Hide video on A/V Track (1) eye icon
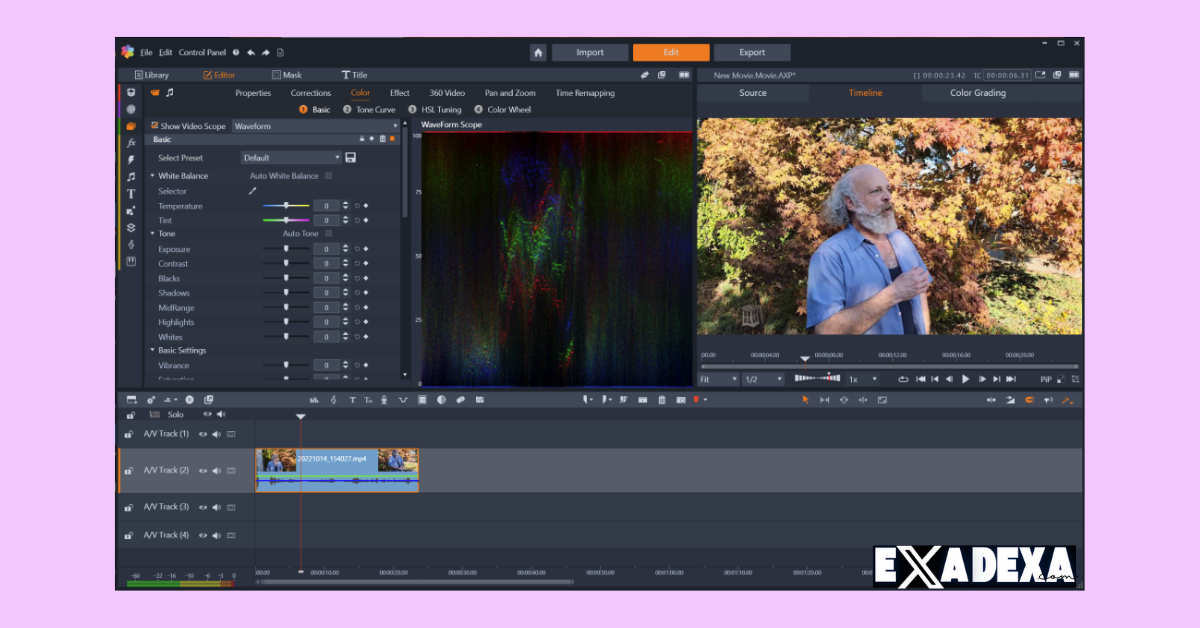 (202, 434)
